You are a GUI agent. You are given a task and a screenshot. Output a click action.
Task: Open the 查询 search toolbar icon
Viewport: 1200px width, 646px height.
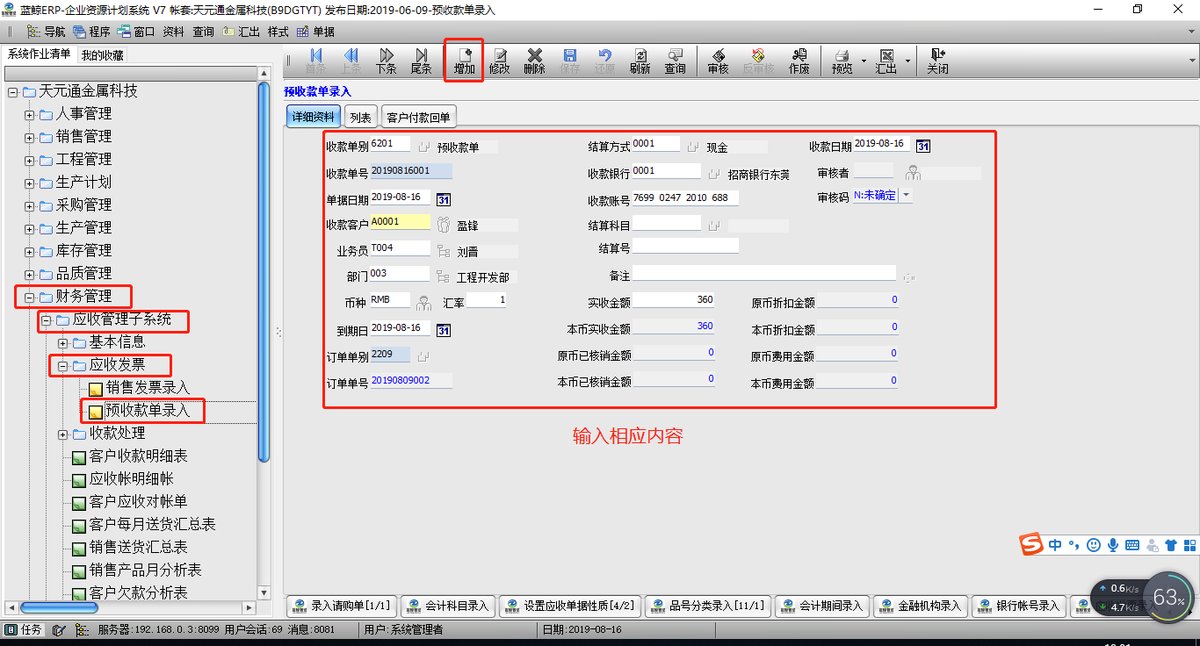pyautogui.click(x=675, y=61)
